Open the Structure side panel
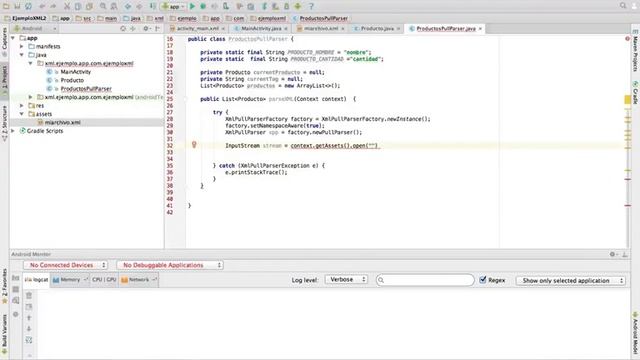The height and width of the screenshot is (360, 640). coord(4,123)
